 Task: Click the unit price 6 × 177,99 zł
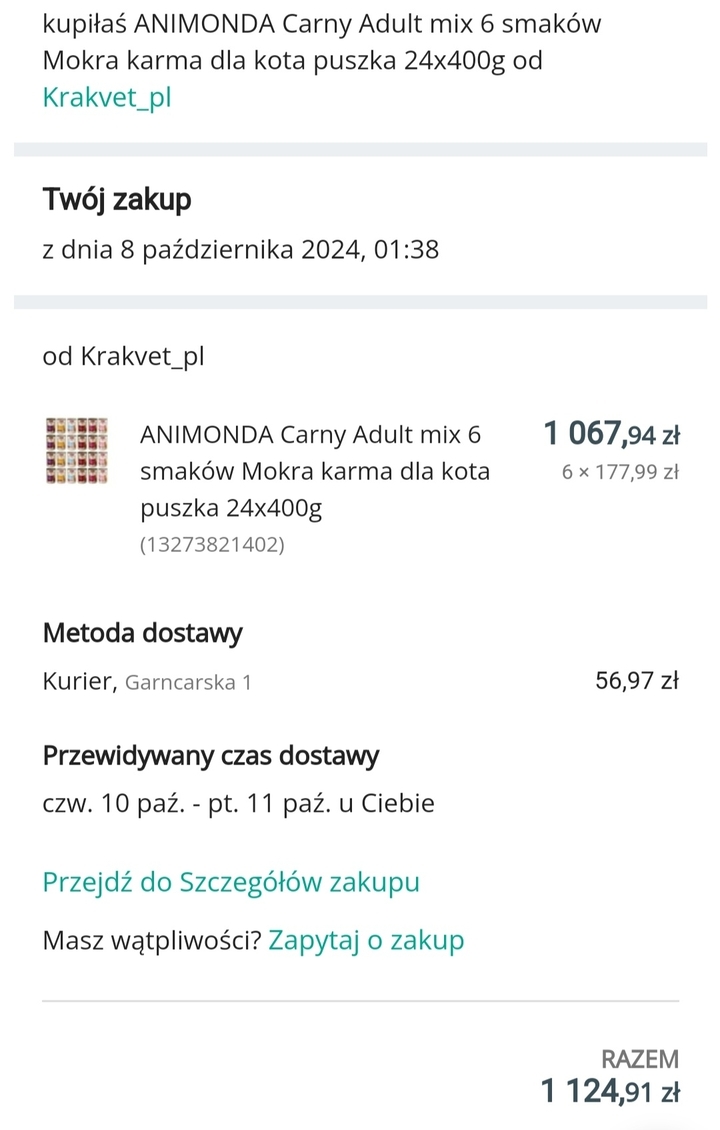[621, 472]
